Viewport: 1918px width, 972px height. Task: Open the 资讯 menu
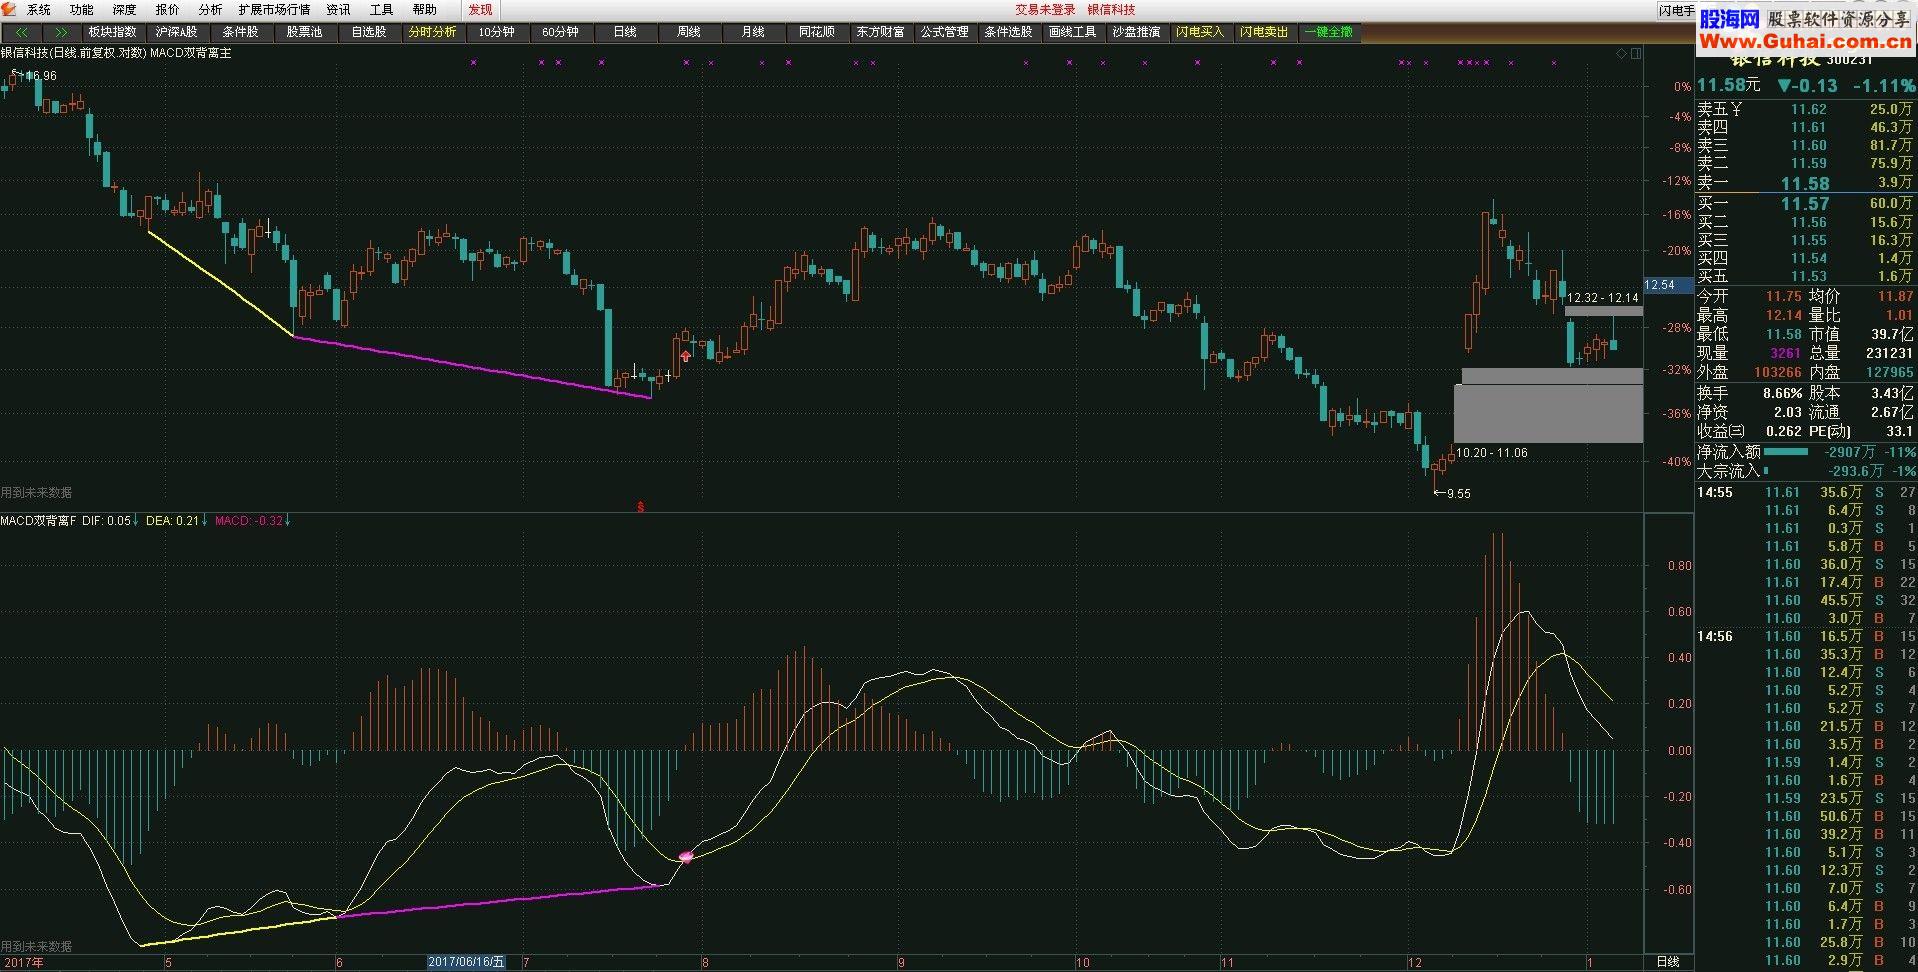coord(339,9)
